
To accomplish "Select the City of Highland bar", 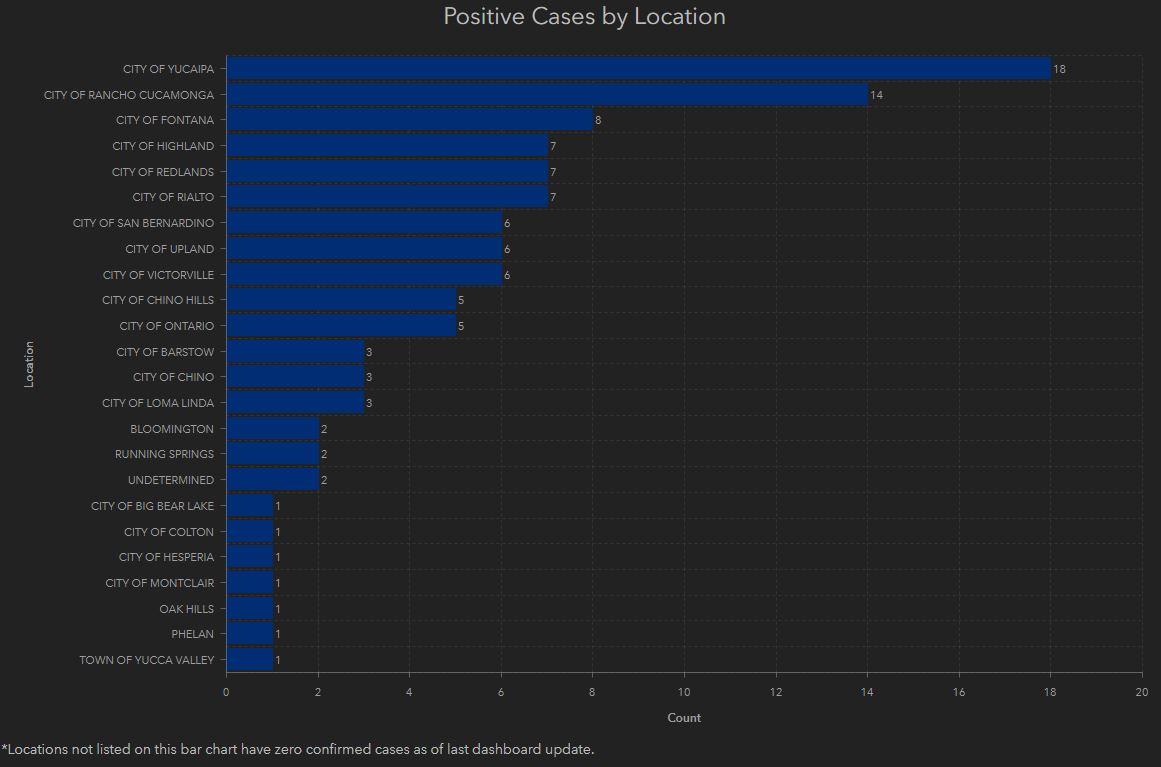I will point(387,146).
